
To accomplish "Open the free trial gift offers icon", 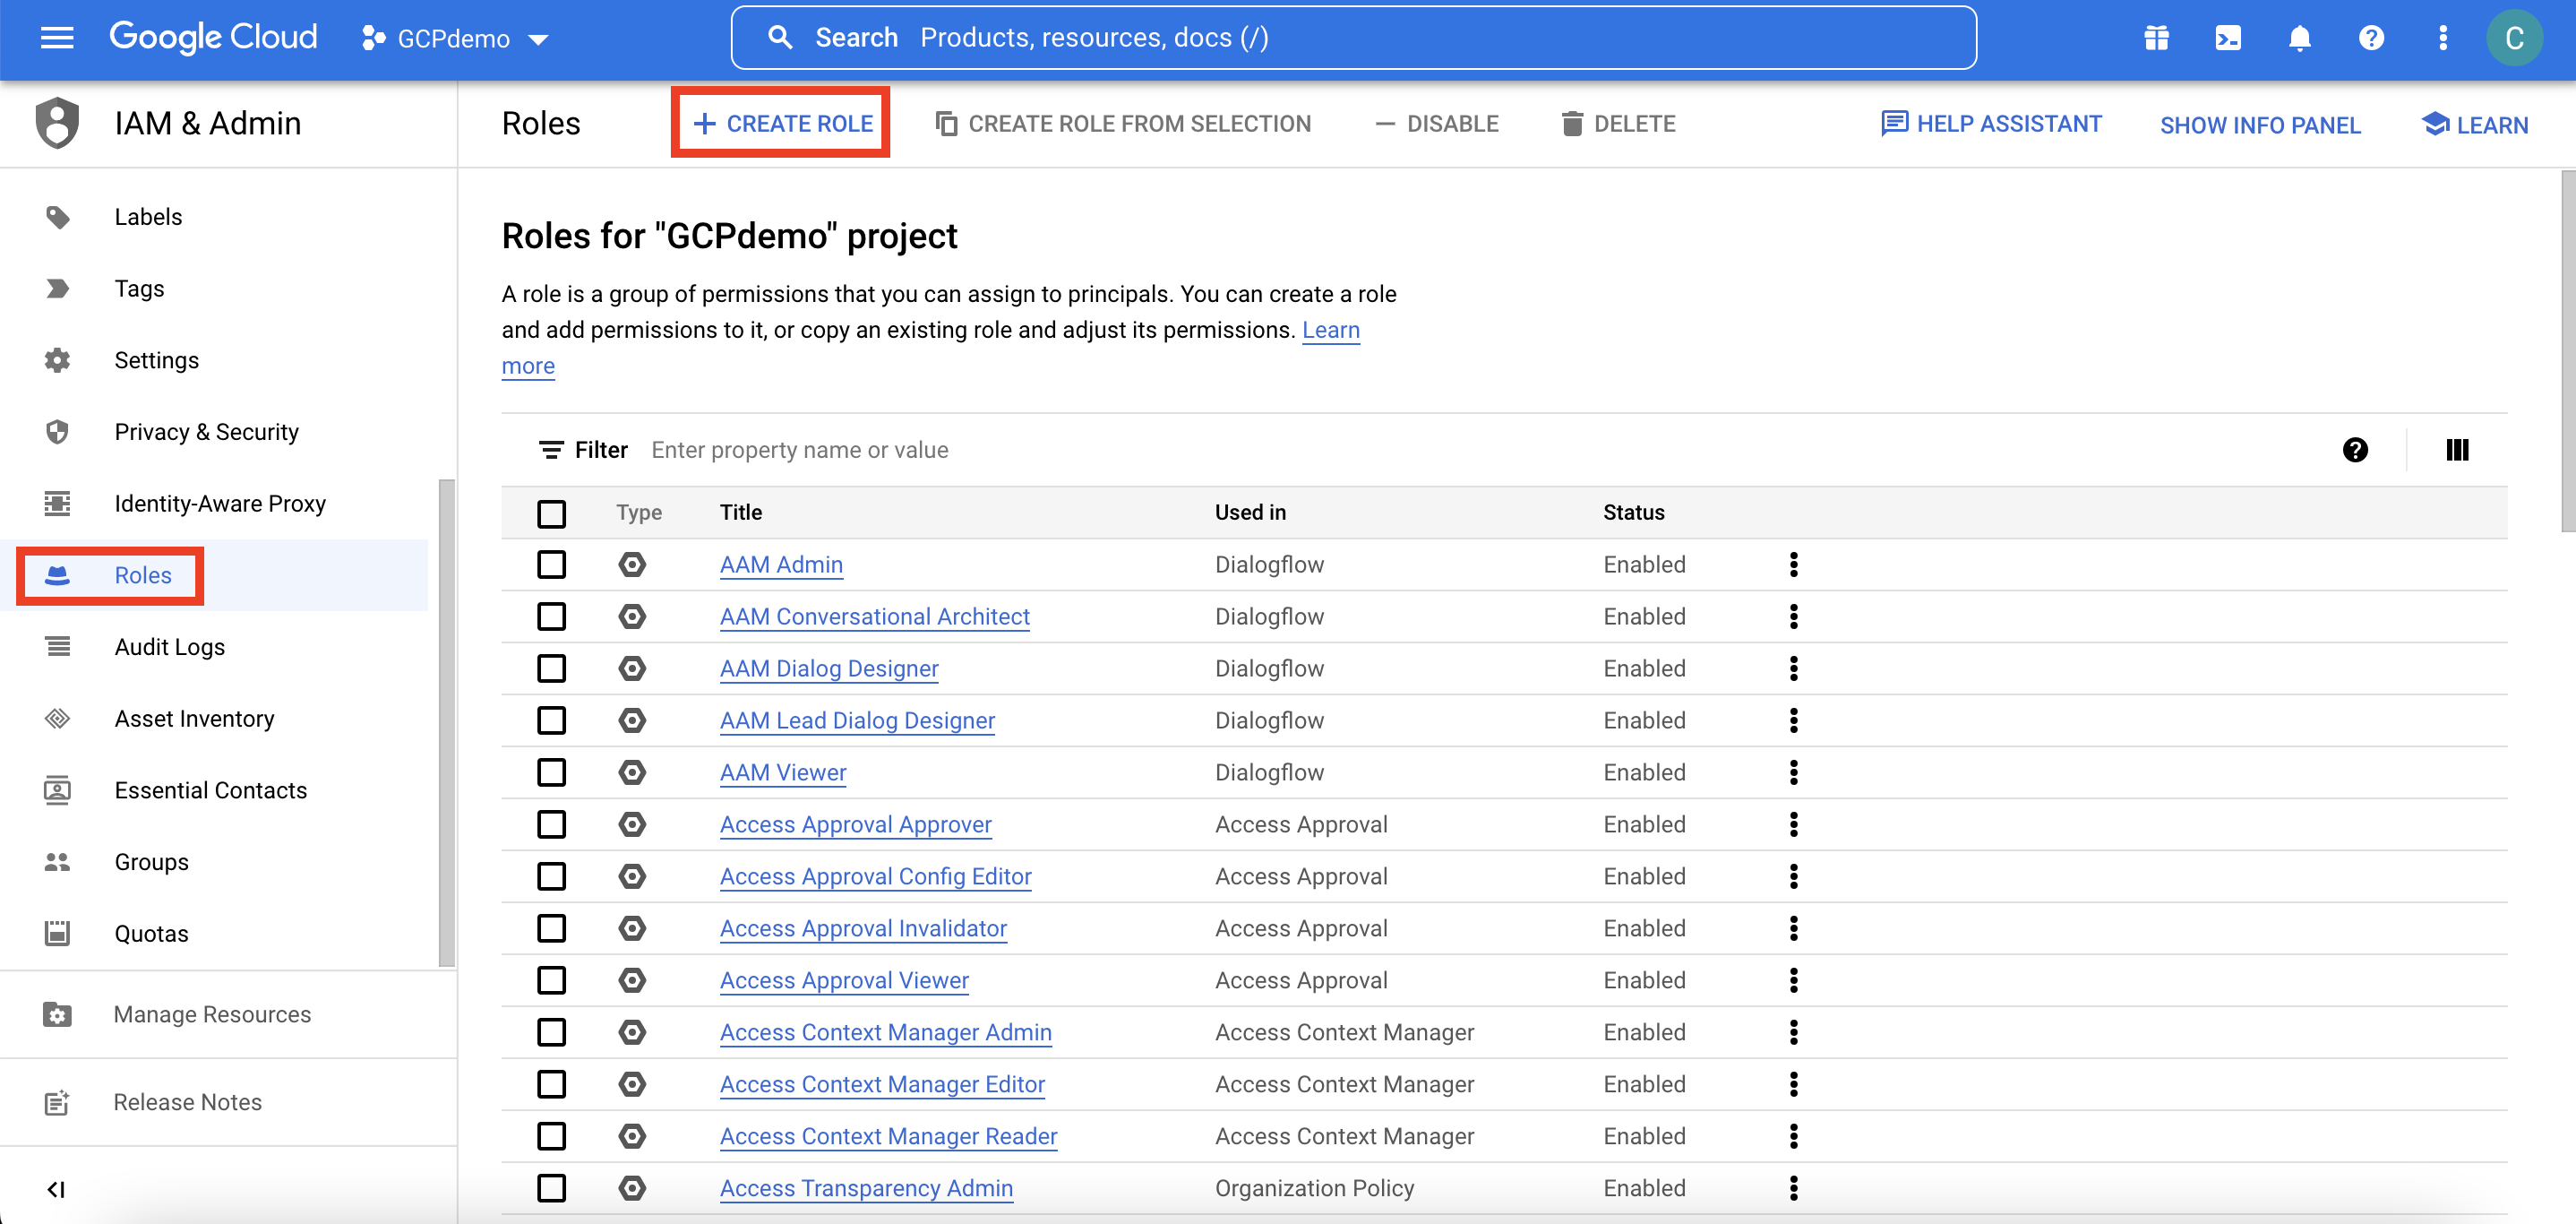I will [x=2155, y=38].
